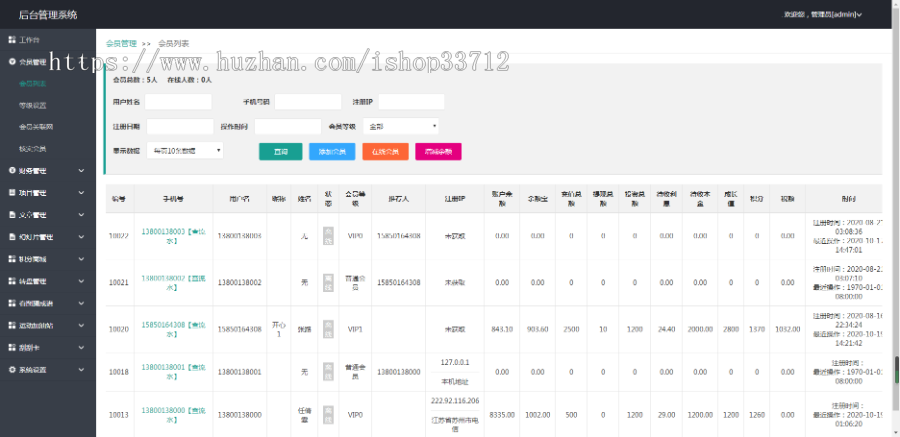Click the green 查询 search button

pos(281,152)
